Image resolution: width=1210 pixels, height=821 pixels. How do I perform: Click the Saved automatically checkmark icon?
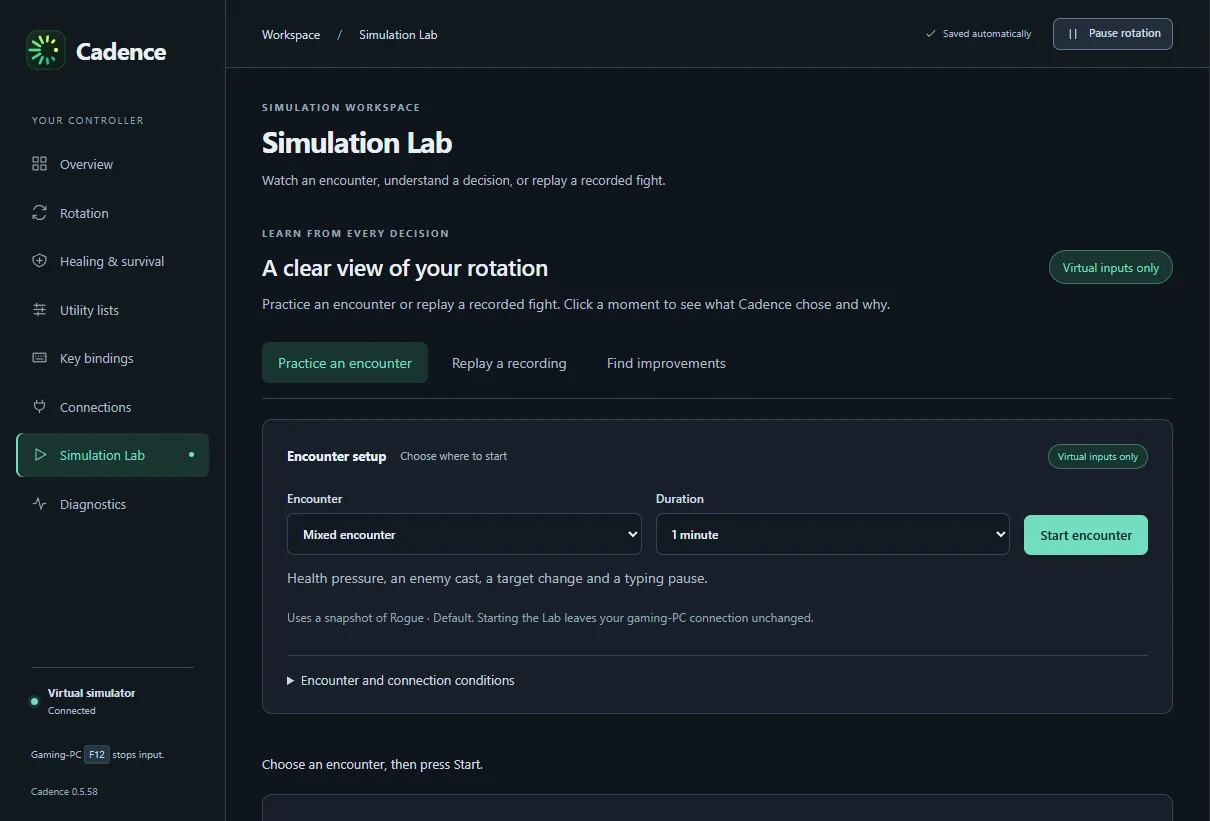point(931,34)
